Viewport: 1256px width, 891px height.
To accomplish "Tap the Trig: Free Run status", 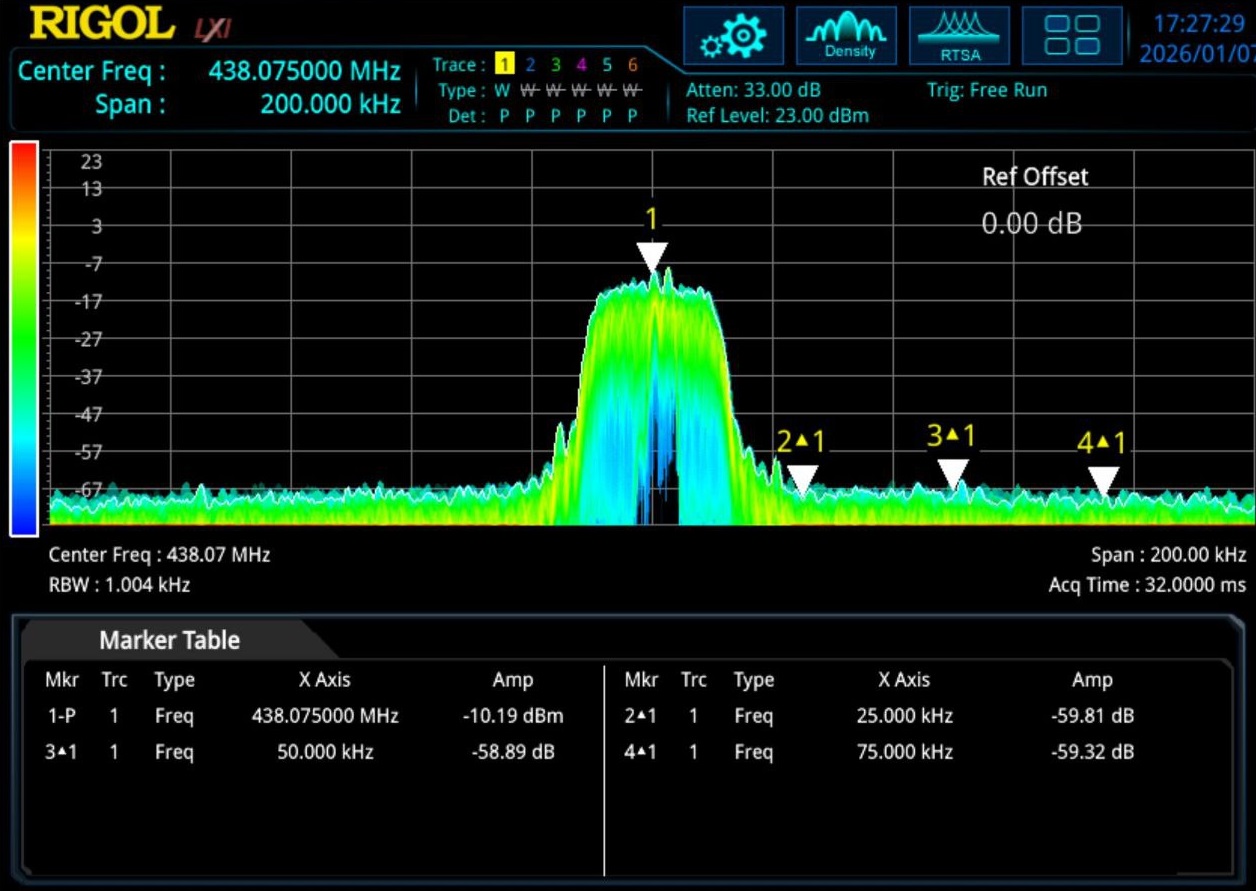I will (987, 90).
